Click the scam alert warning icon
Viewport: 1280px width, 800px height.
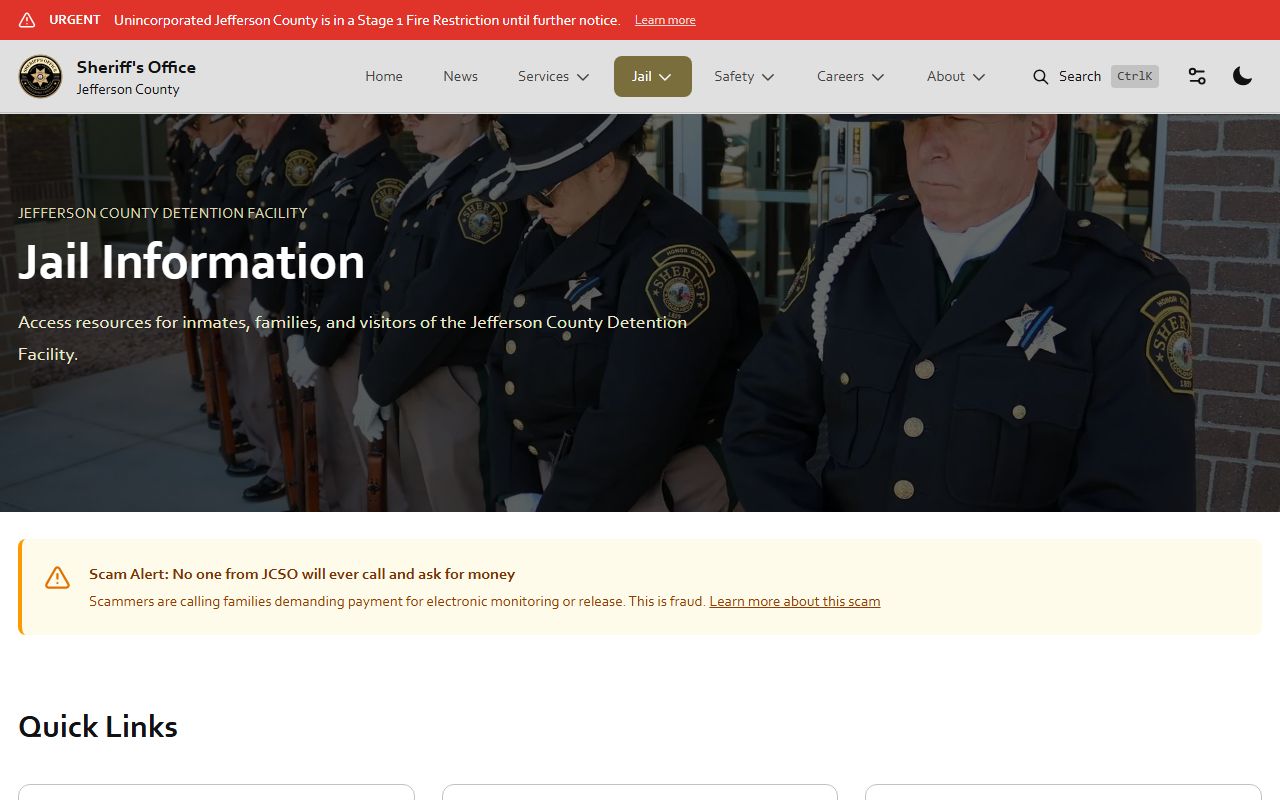57,577
